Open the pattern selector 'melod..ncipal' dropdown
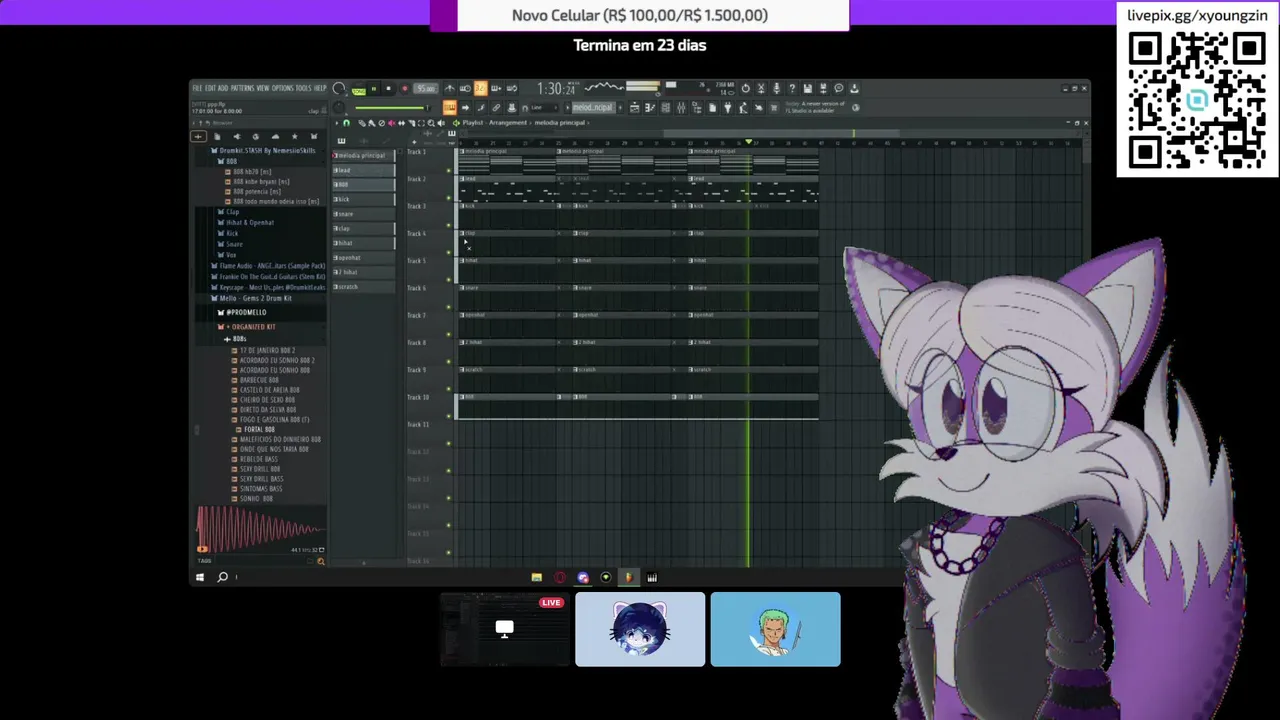 pos(593,107)
